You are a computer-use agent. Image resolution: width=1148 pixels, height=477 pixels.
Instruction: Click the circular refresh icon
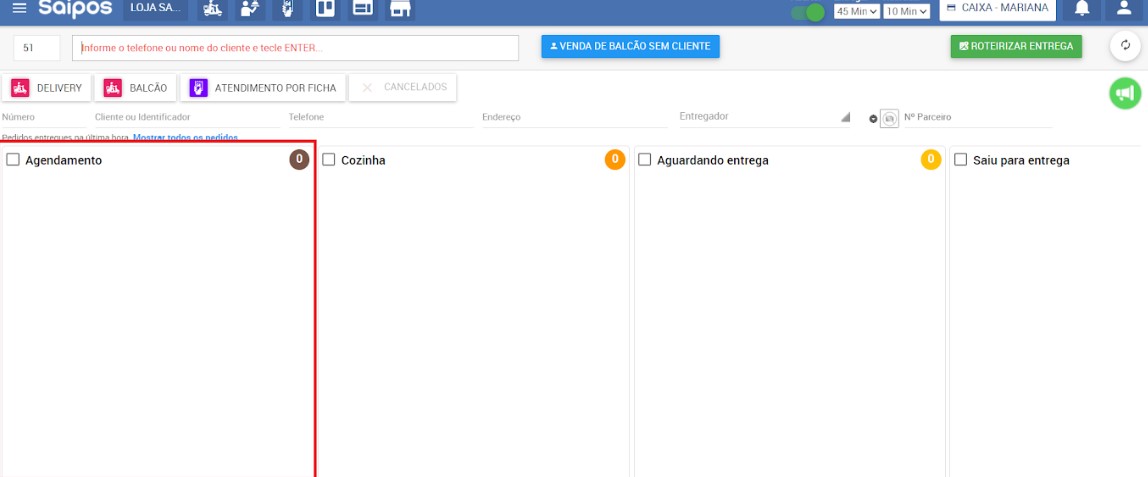coord(1125,46)
